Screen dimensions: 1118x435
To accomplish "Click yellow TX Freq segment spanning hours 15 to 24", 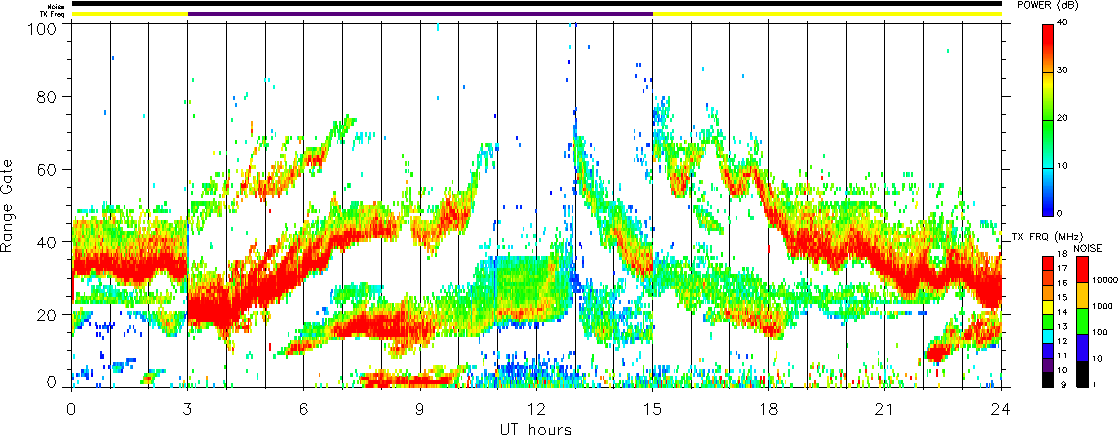I will coord(827,14).
